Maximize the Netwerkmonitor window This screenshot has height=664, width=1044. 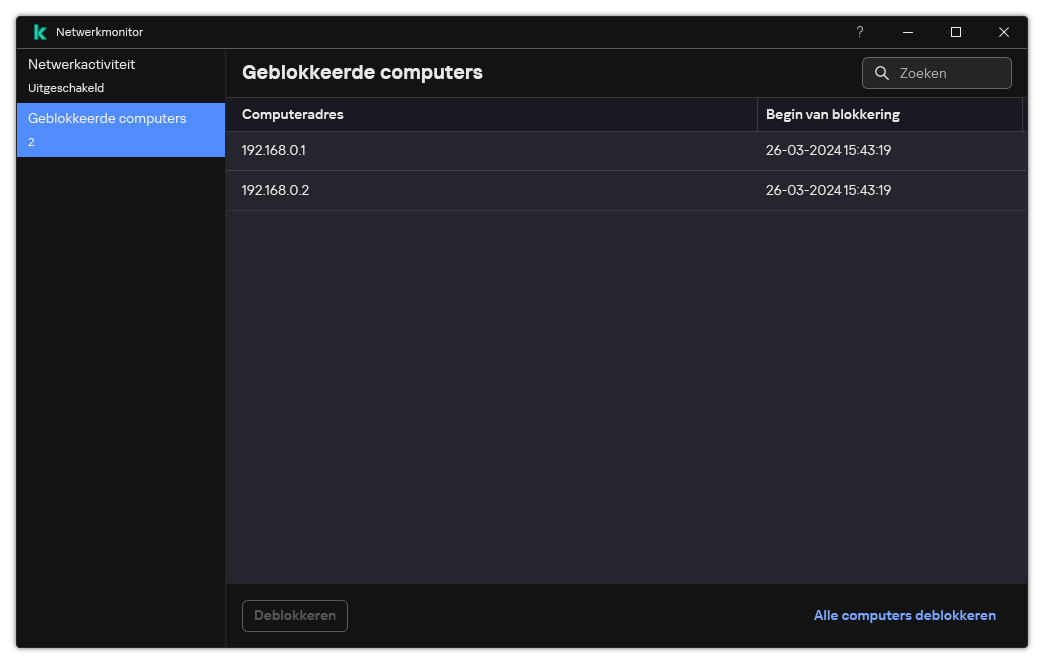pyautogui.click(x=955, y=32)
